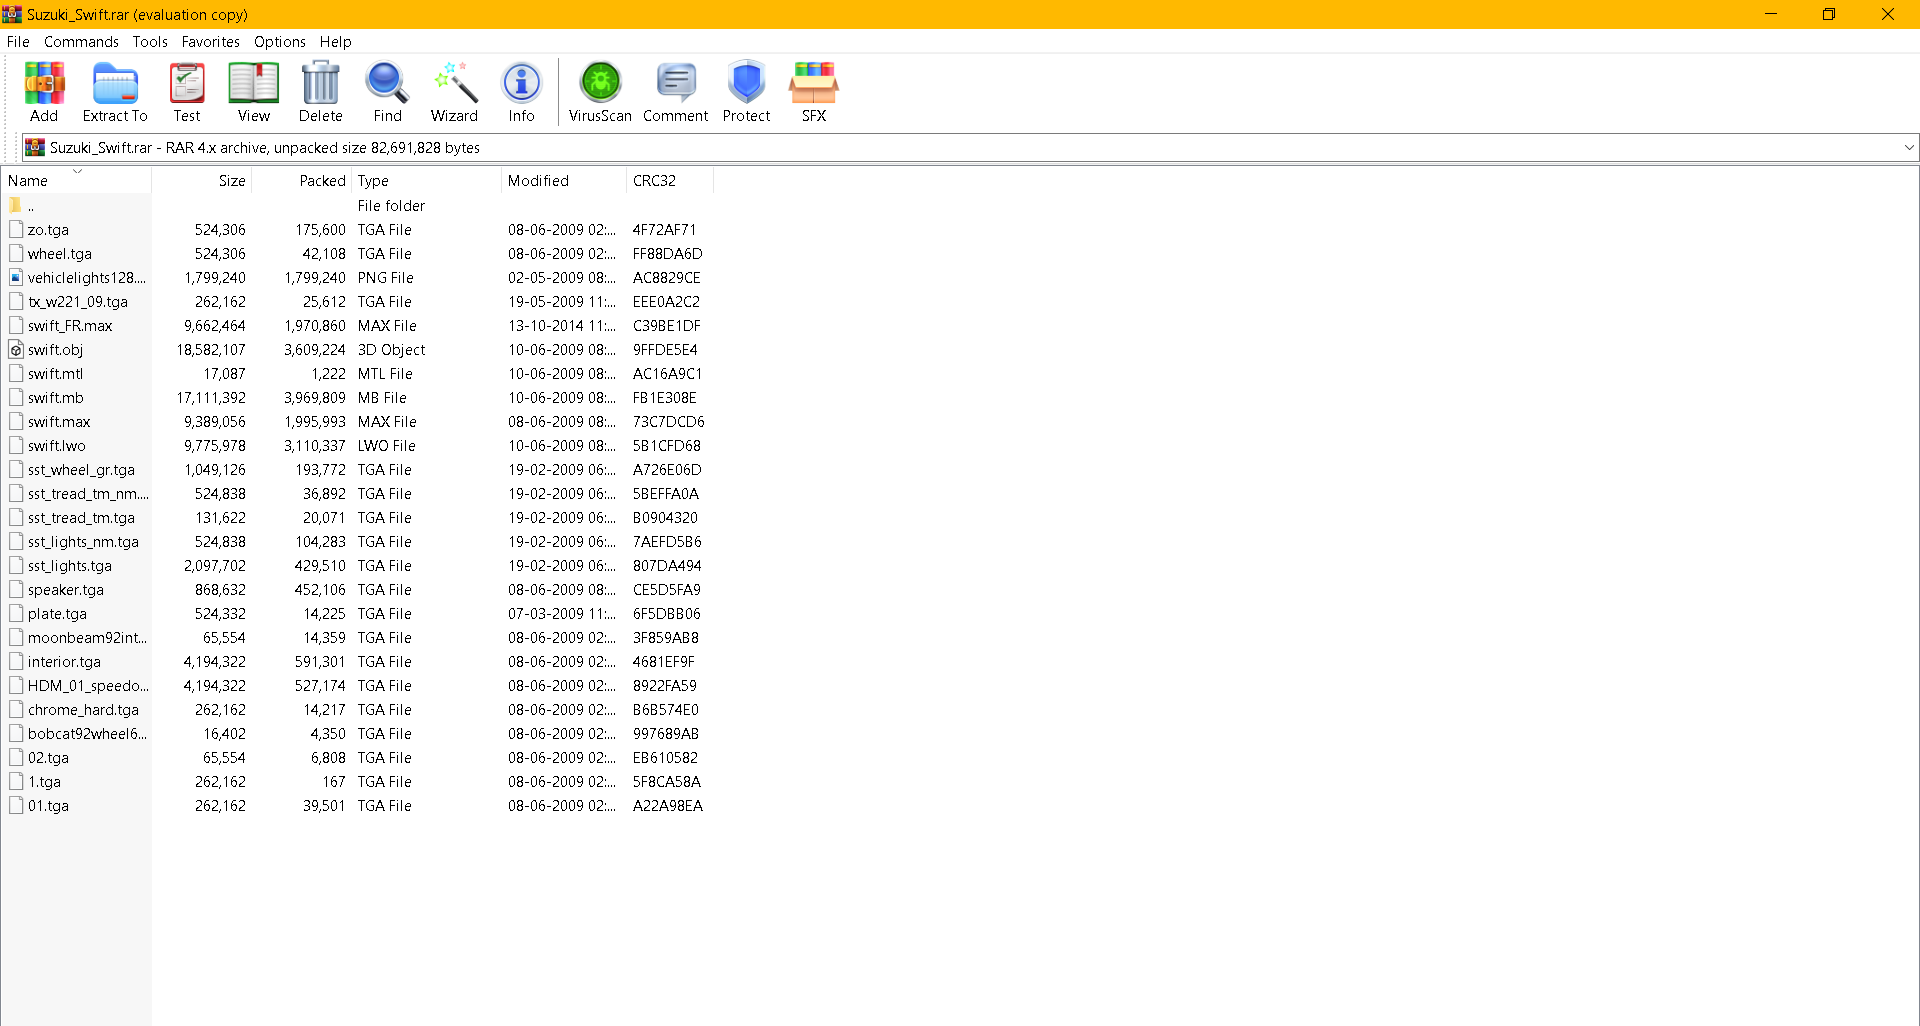Image resolution: width=1920 pixels, height=1026 pixels.
Task: Open the Favorites menu
Action: tap(210, 42)
